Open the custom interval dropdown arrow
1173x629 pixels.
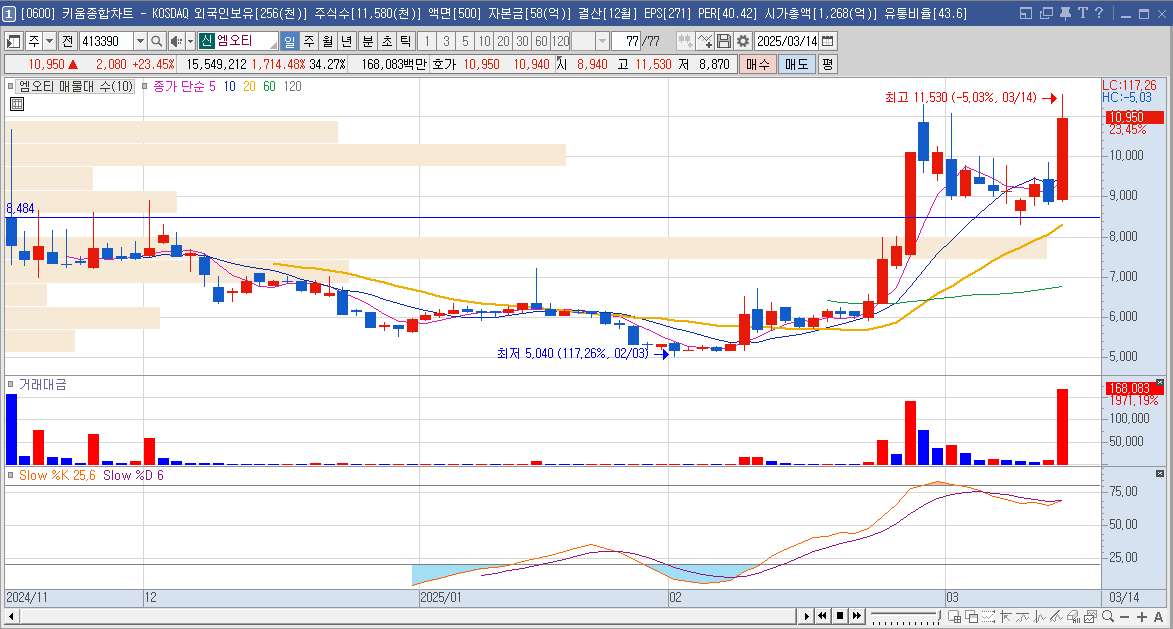pyautogui.click(x=602, y=41)
